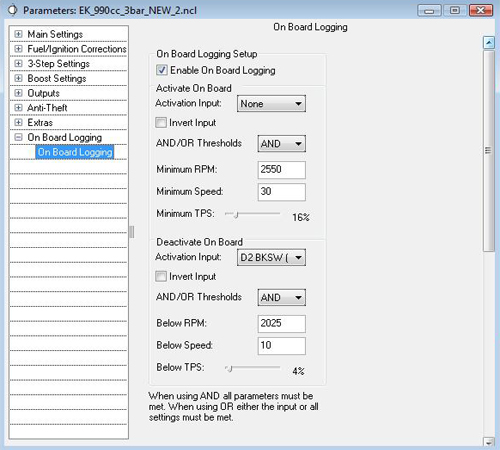Click the Minimum RPM field showing 2550
Screen dimensions: 500x450
[x=282, y=170]
